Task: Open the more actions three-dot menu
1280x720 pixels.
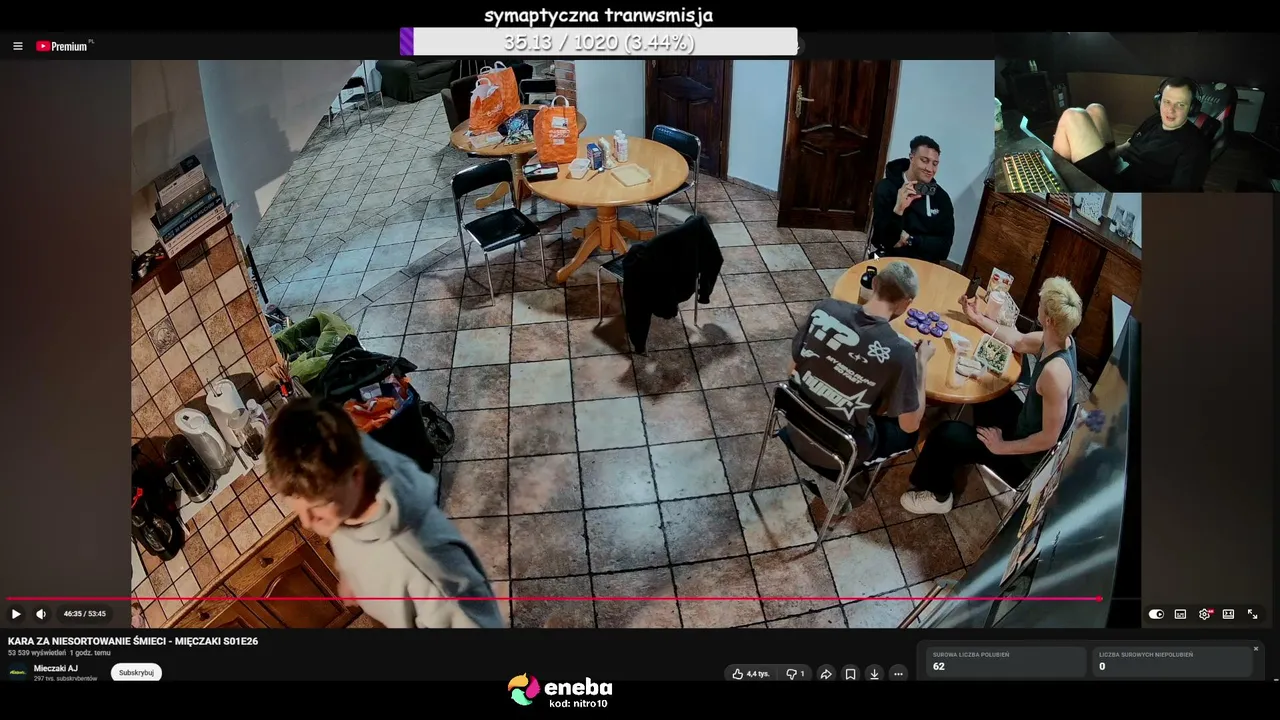Action: tap(898, 674)
